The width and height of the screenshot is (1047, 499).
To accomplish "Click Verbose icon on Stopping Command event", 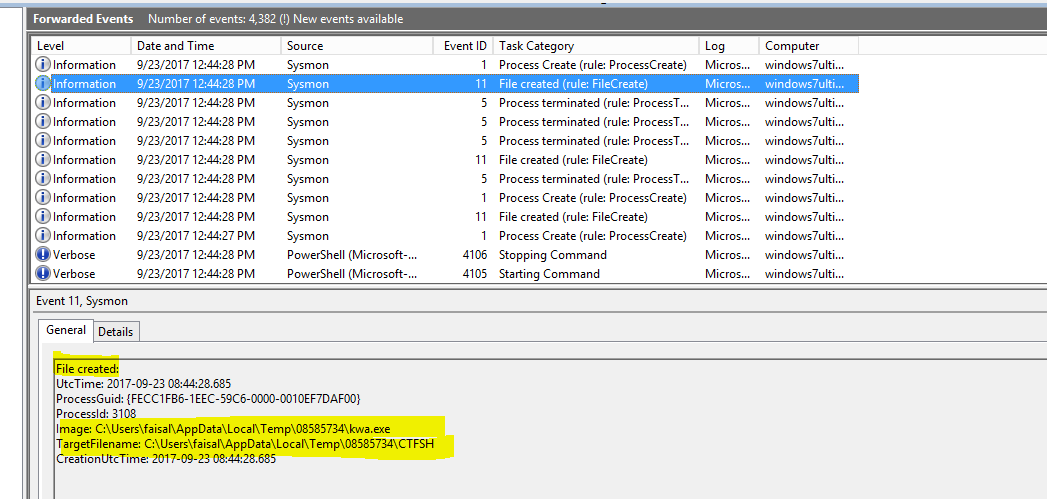I will pos(43,255).
